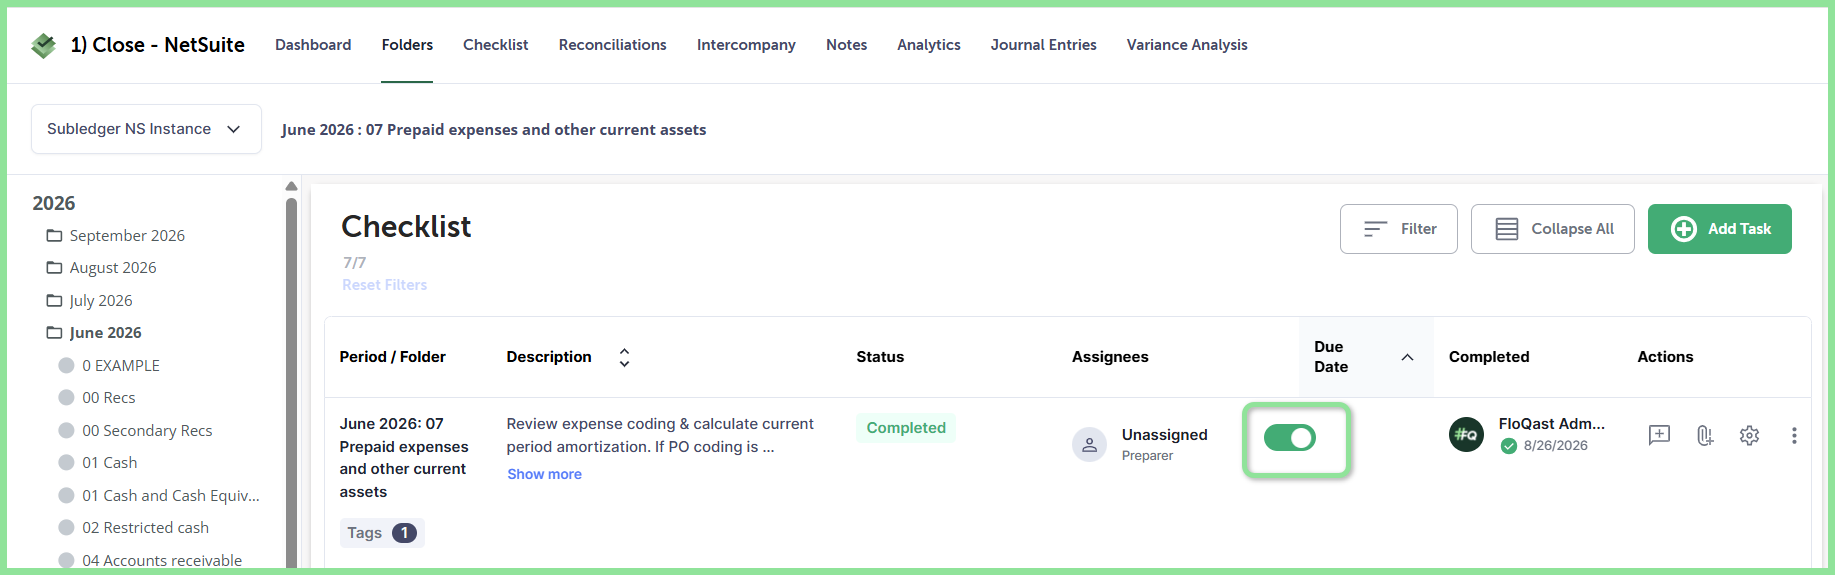Open the 00 Secondary Recs folder

coord(147,431)
